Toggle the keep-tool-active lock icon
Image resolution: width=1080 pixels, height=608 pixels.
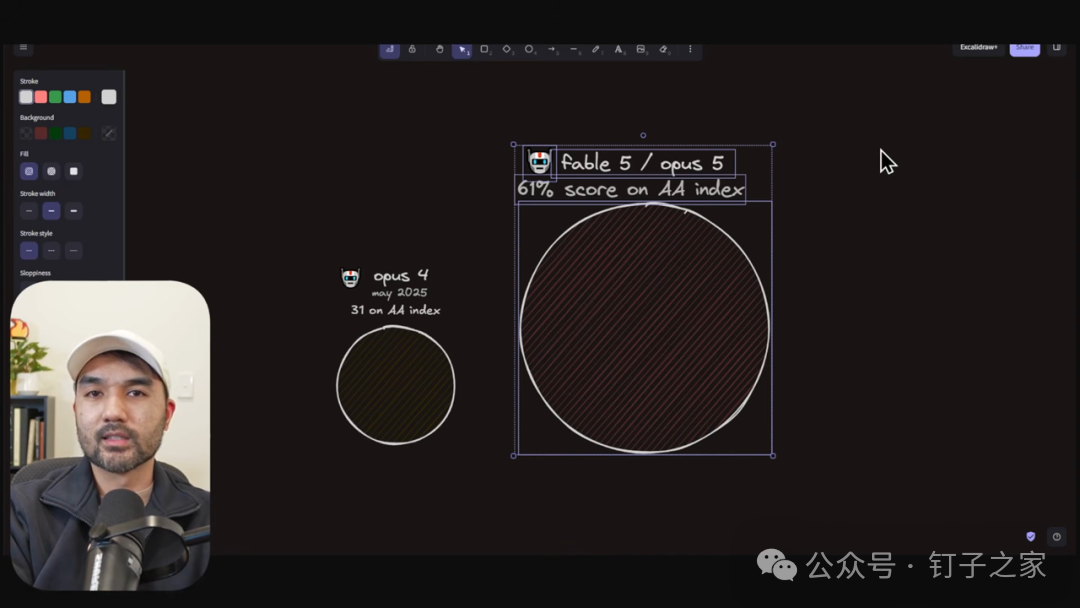tap(412, 50)
